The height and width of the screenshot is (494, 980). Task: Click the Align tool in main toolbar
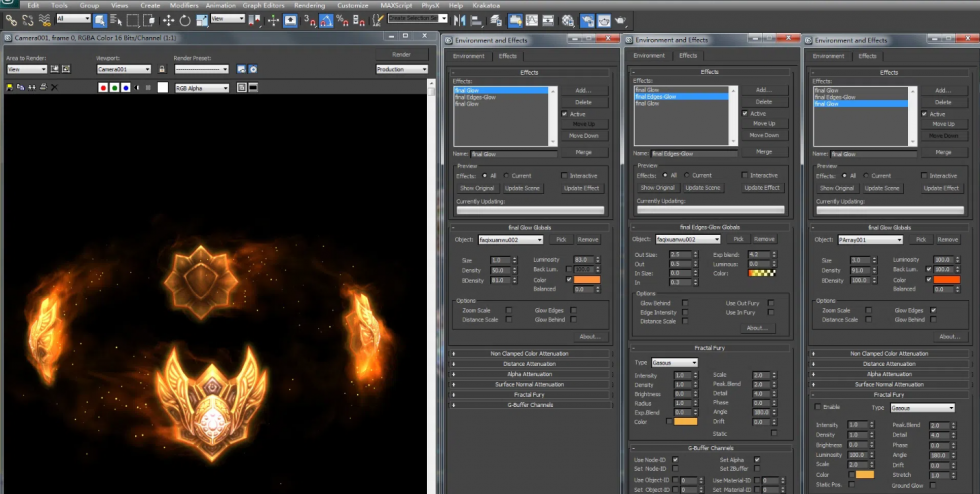476,20
